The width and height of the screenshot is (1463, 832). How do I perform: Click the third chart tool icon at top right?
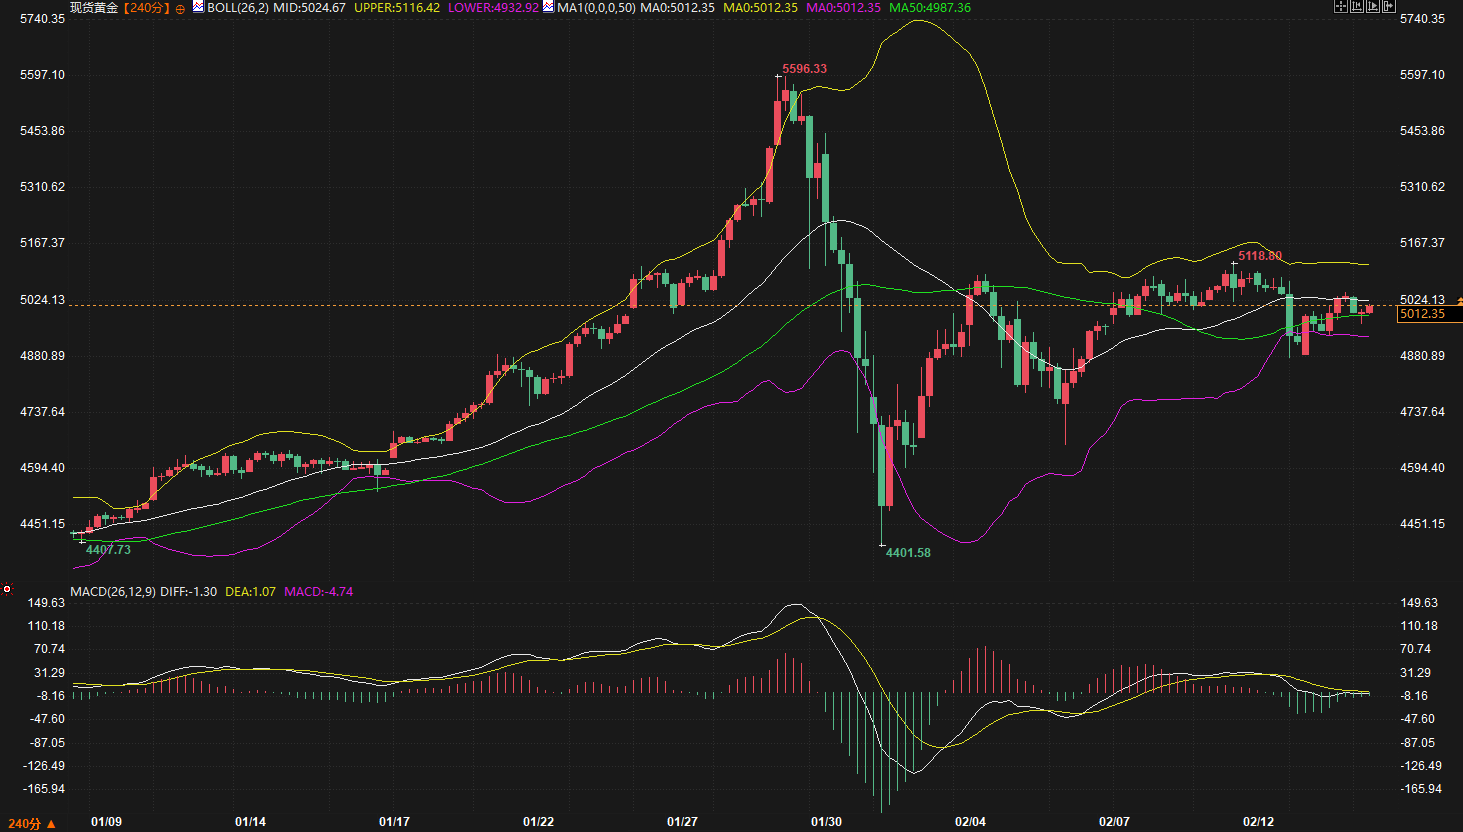click(x=1373, y=6)
